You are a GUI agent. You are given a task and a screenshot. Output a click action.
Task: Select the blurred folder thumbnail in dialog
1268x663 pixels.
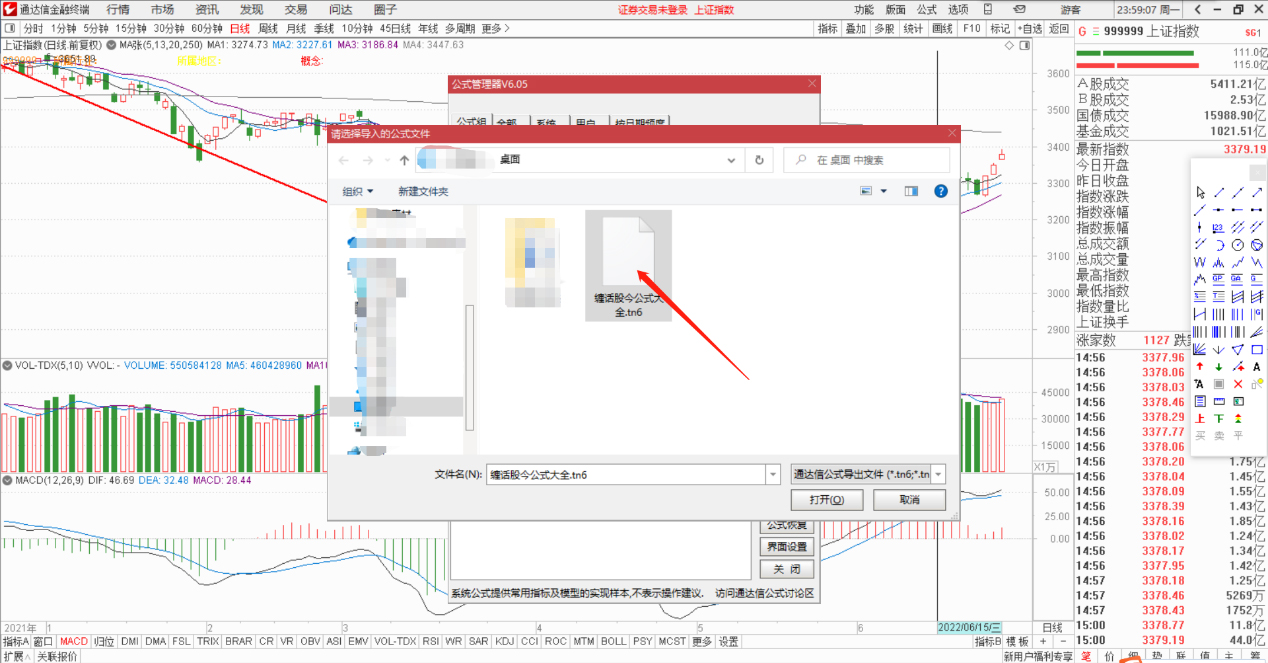coord(531,260)
